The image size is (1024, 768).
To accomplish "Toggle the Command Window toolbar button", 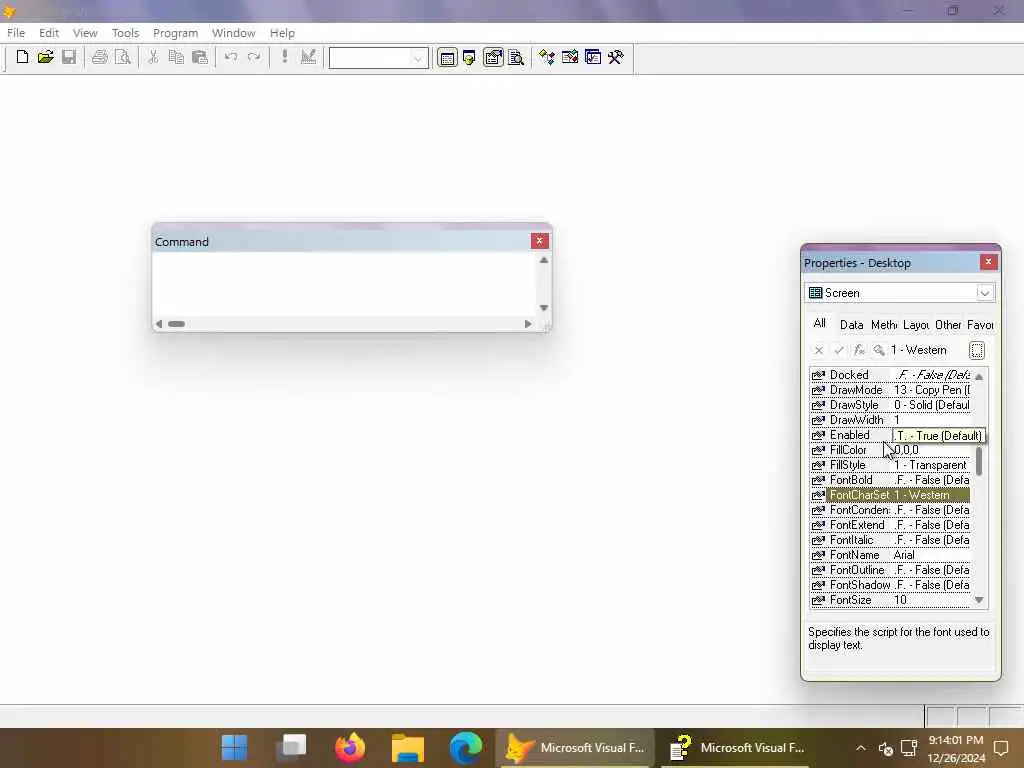I will point(447,58).
